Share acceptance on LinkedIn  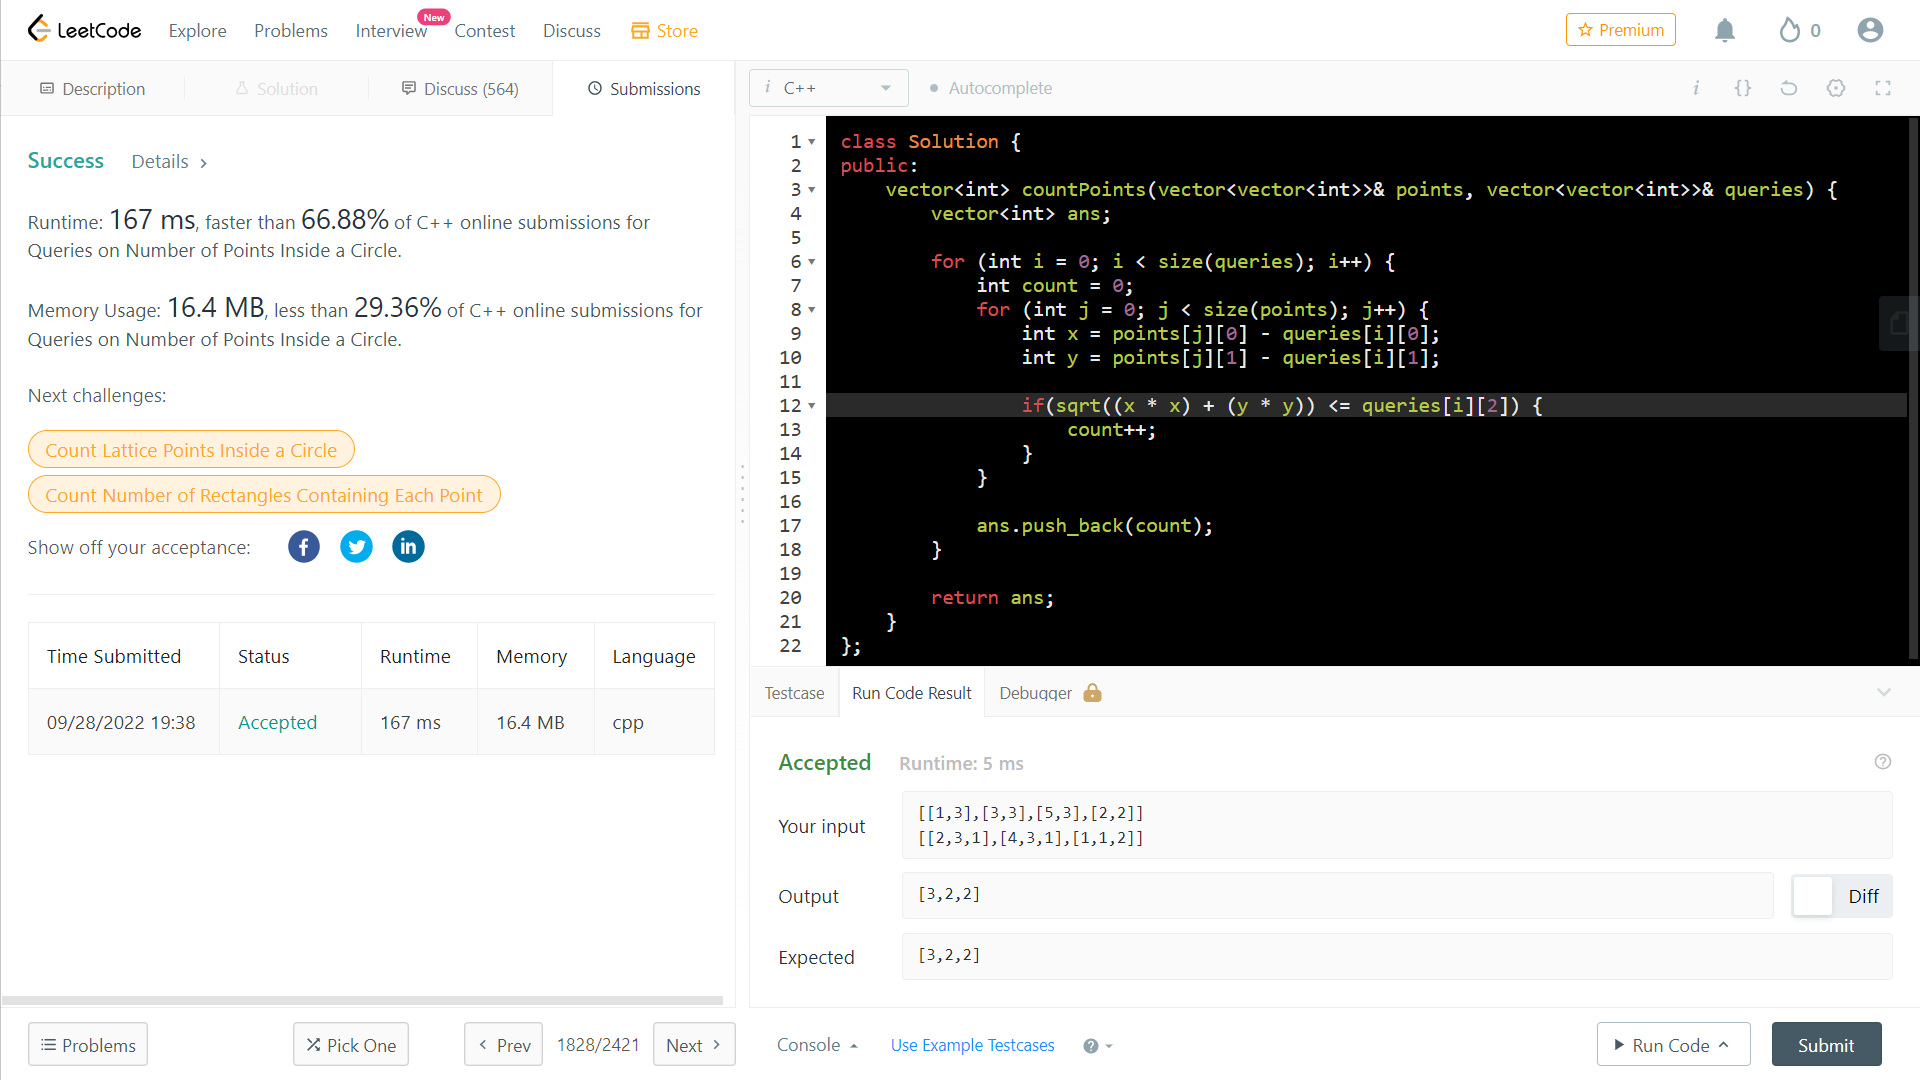408,547
